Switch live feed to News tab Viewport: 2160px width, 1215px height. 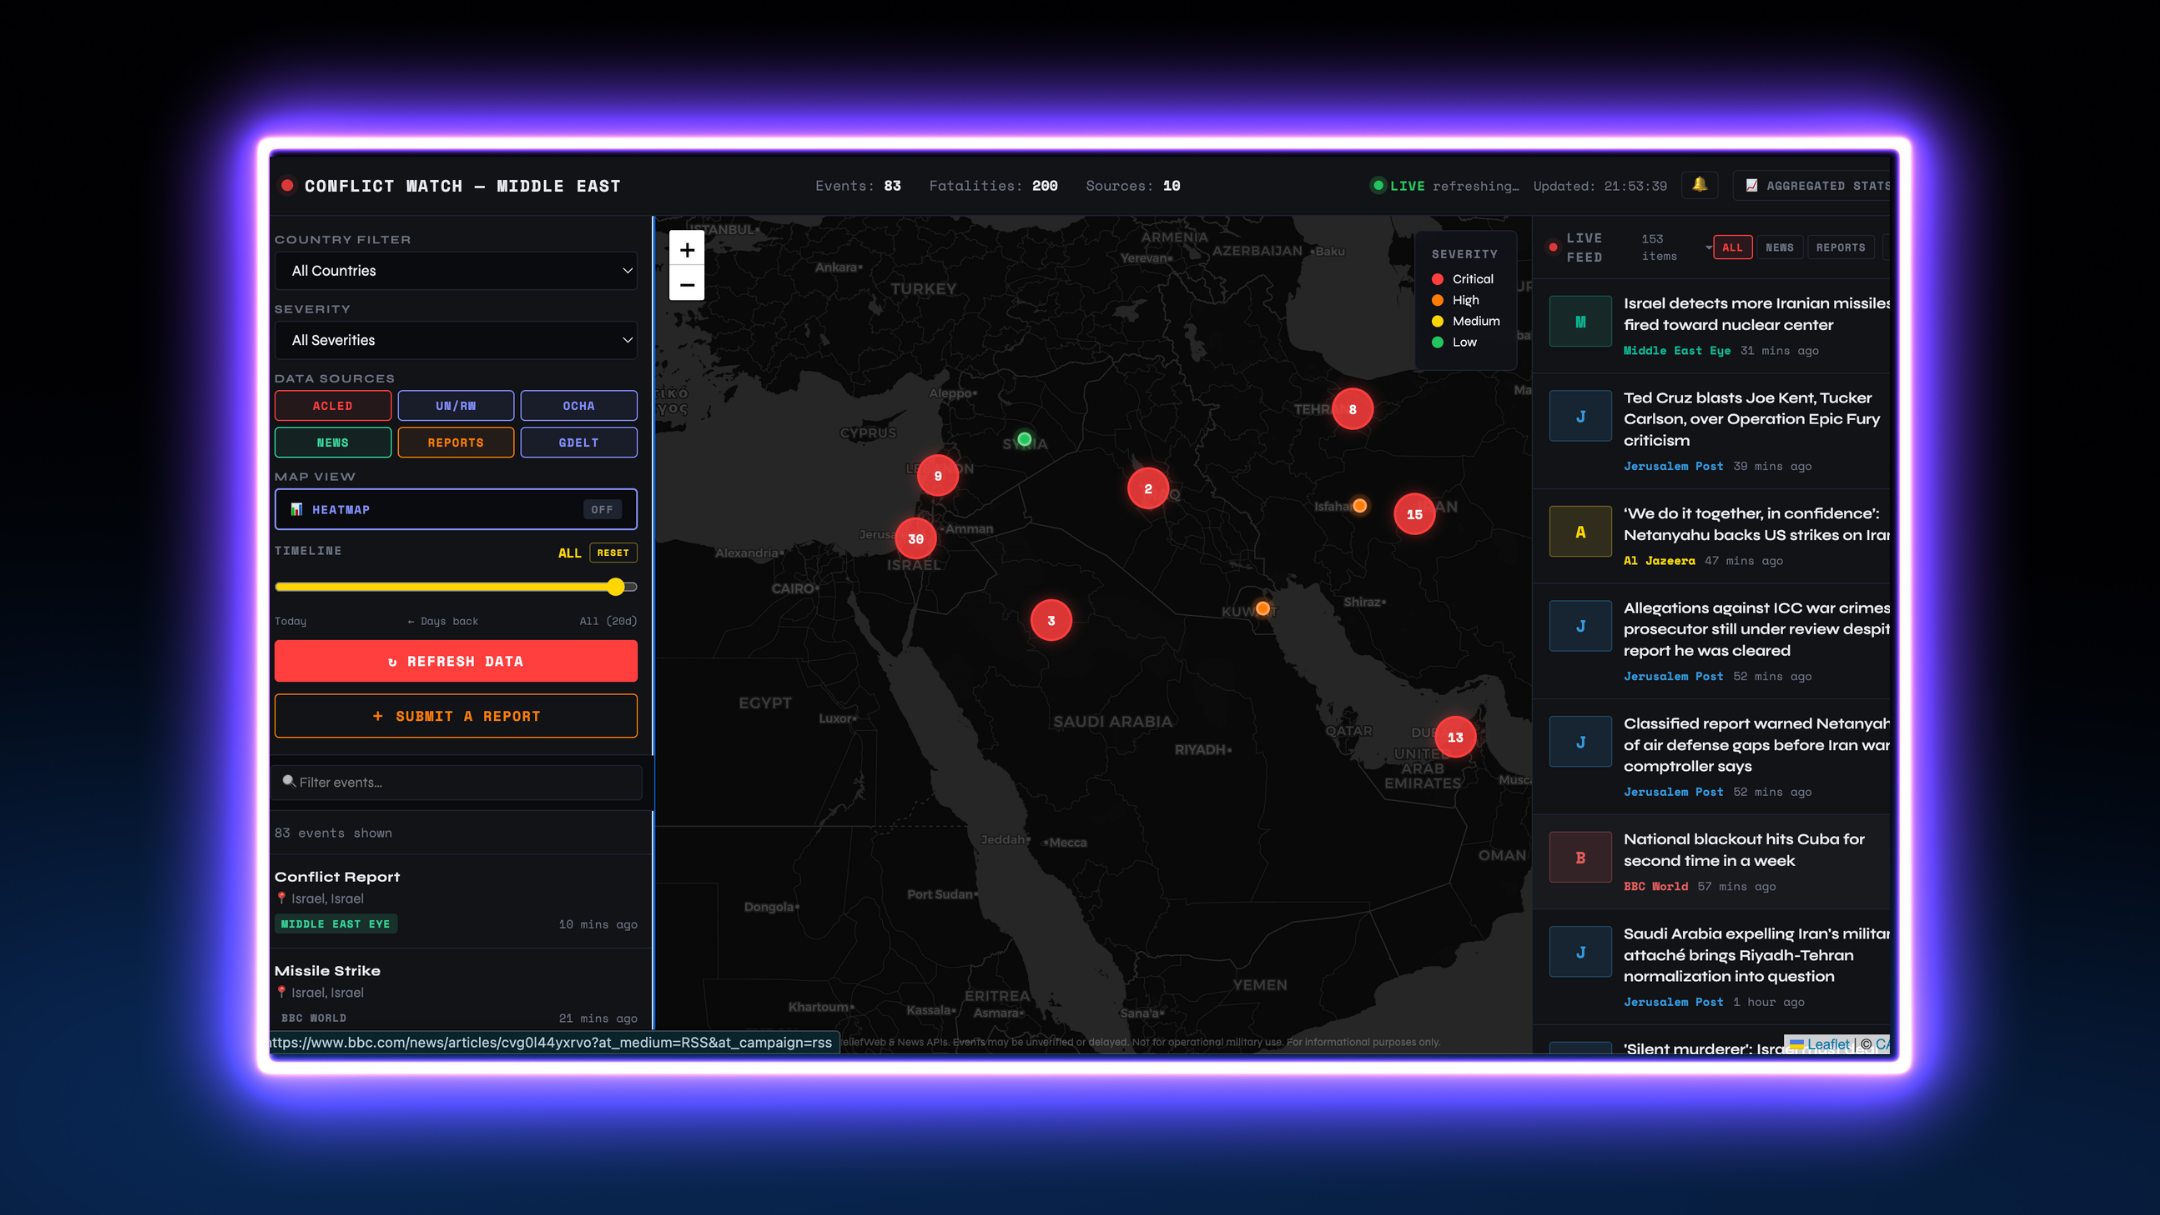coord(1779,248)
